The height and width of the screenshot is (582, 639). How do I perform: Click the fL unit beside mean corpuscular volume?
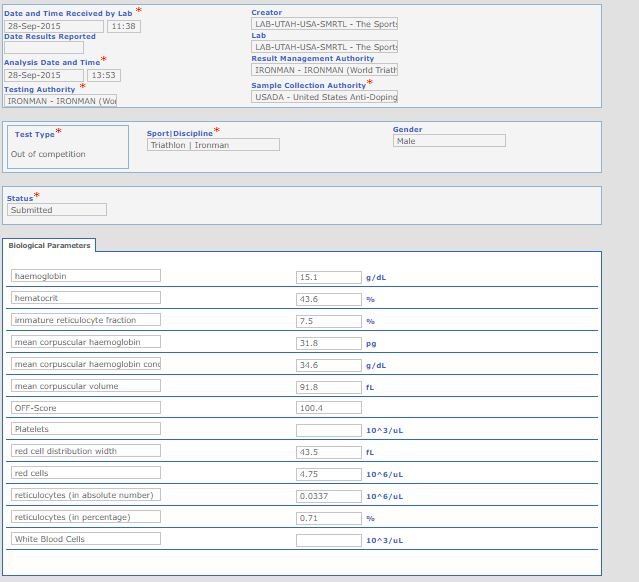370,388
